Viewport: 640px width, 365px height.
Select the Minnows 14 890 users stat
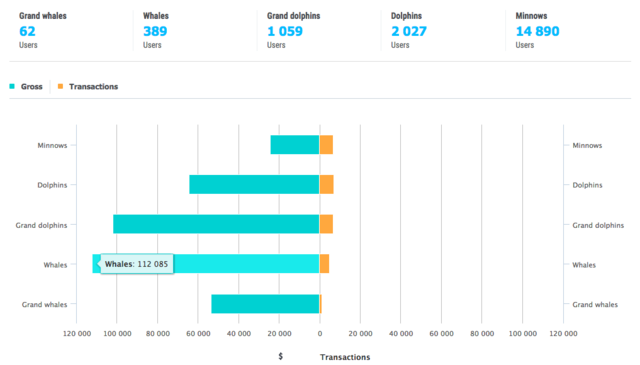[537, 31]
